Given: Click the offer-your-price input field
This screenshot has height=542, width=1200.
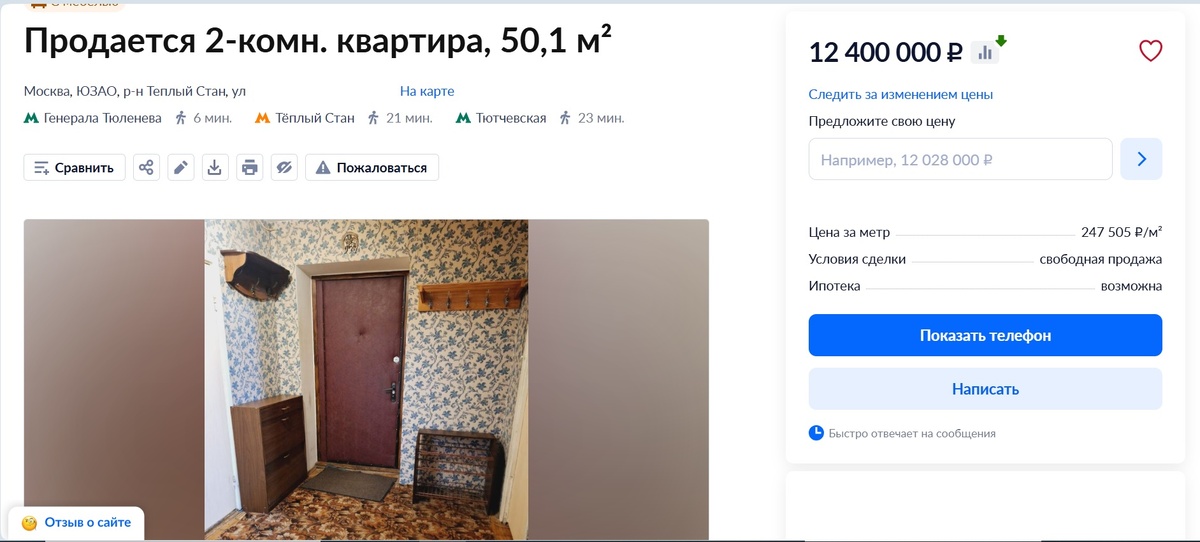Looking at the screenshot, I should 961,159.
